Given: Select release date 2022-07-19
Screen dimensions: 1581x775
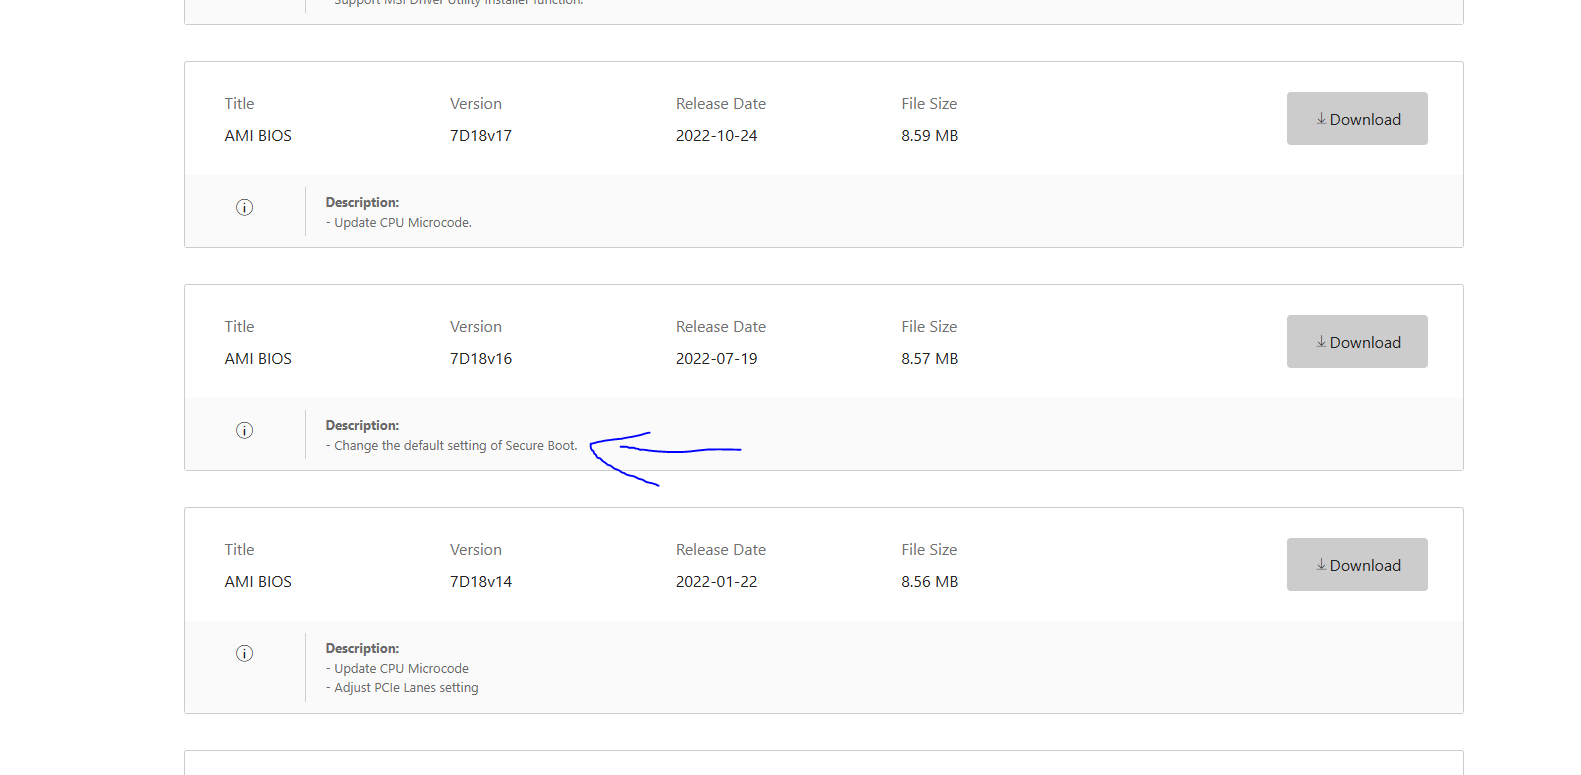Looking at the screenshot, I should 717,359.
